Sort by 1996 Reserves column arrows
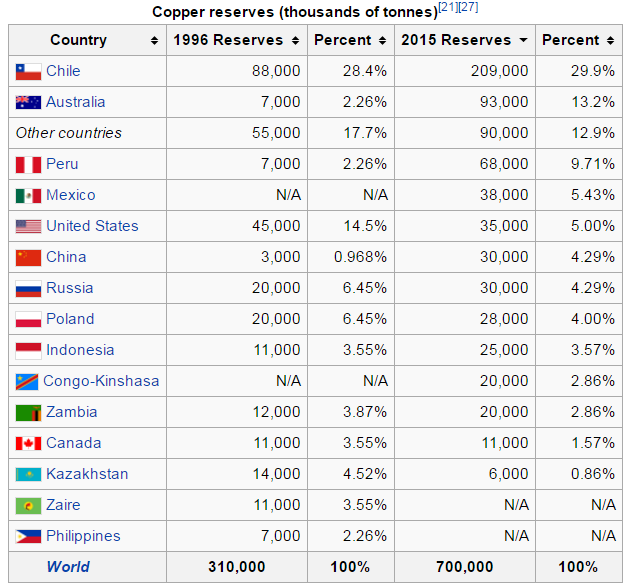The width and height of the screenshot is (623, 584). tap(295, 41)
